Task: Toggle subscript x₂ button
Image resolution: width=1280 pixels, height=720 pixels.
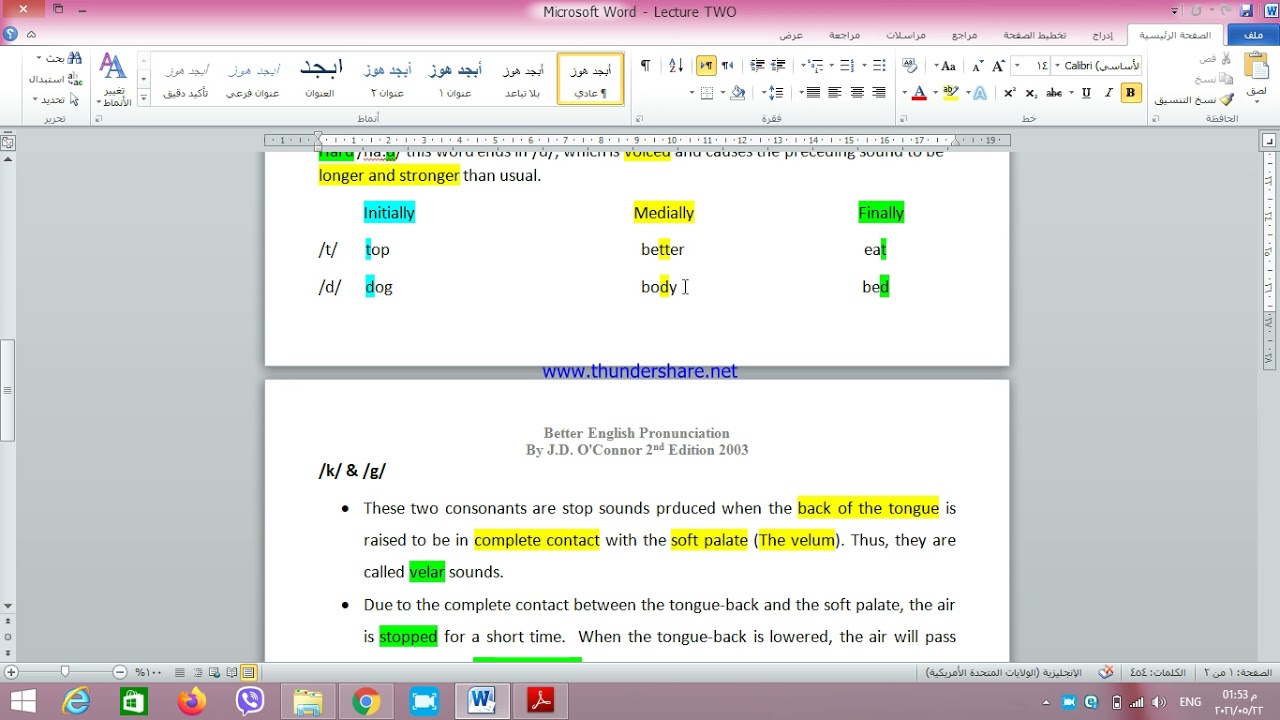Action: (x=1031, y=93)
